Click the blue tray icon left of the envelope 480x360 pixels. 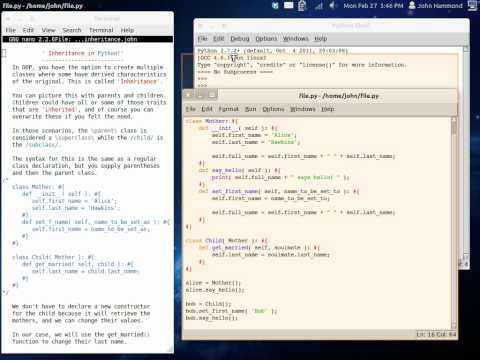275,6
